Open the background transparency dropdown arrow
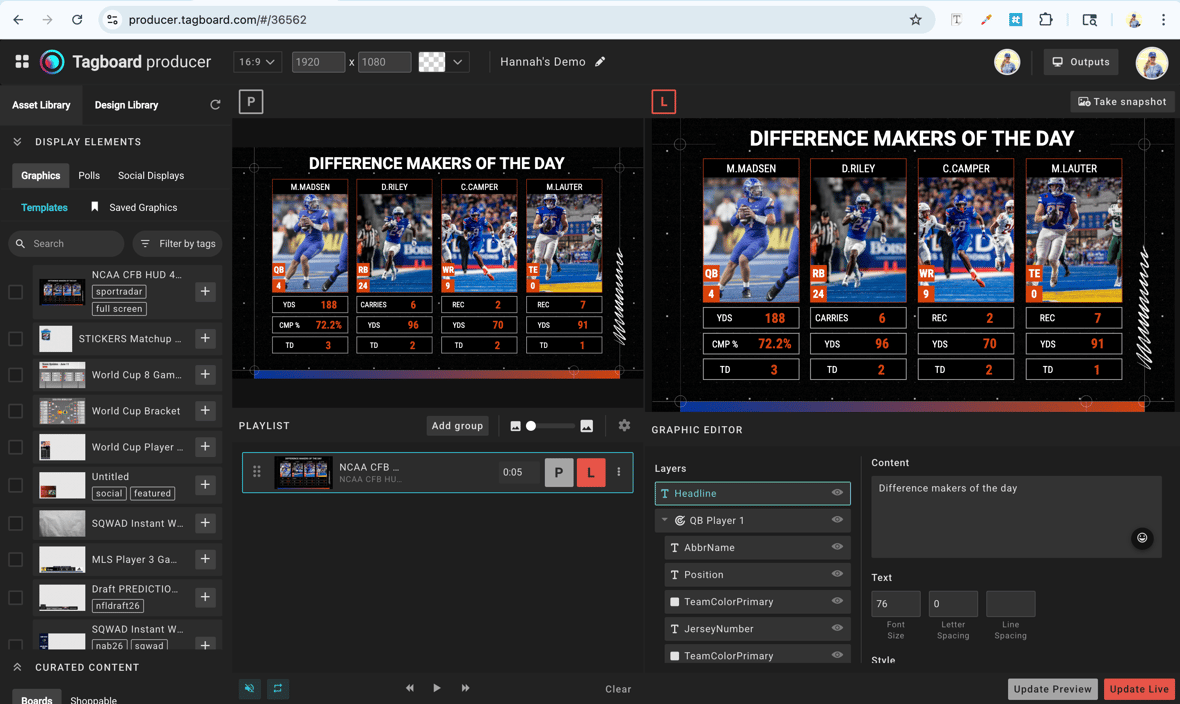This screenshot has width=1180, height=704. click(x=458, y=62)
